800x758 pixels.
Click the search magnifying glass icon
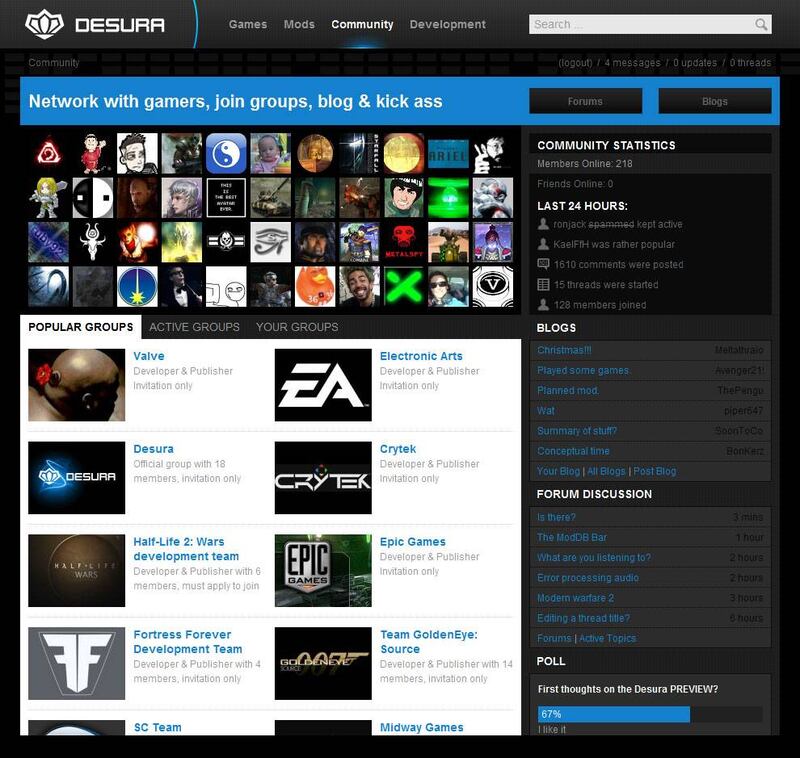[x=761, y=25]
